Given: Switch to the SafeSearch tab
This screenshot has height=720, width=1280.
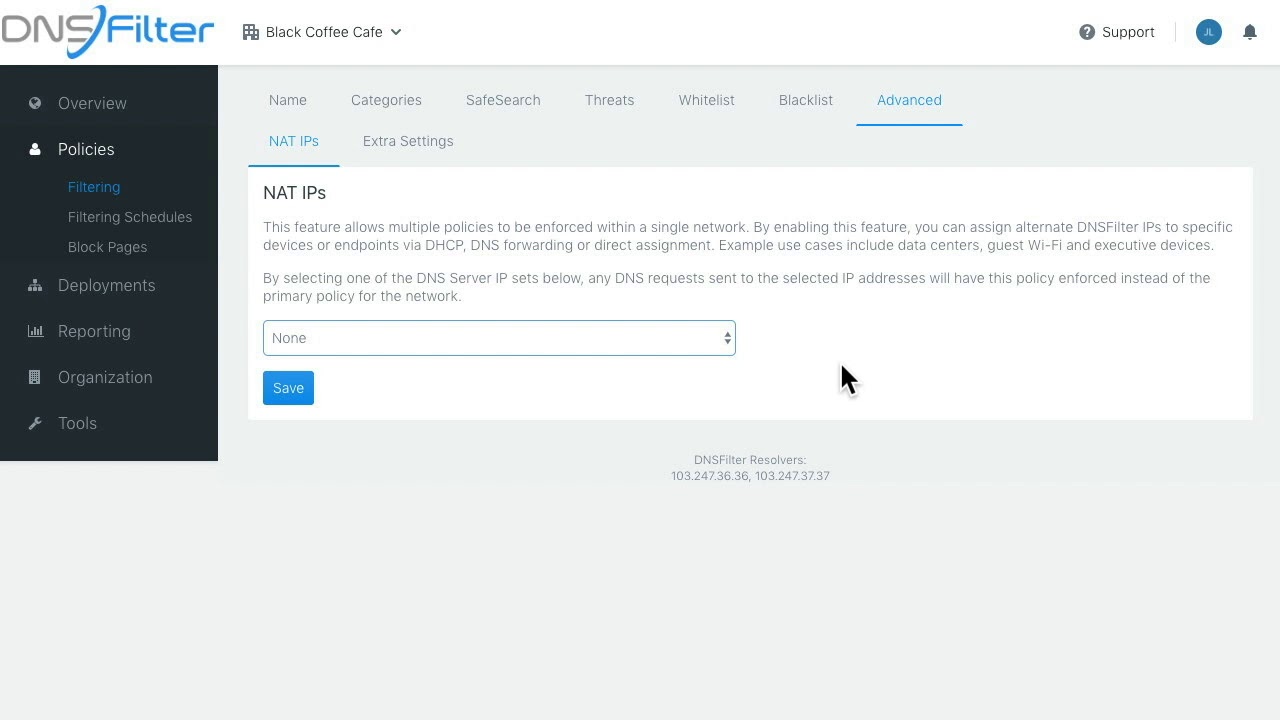Looking at the screenshot, I should point(503,100).
